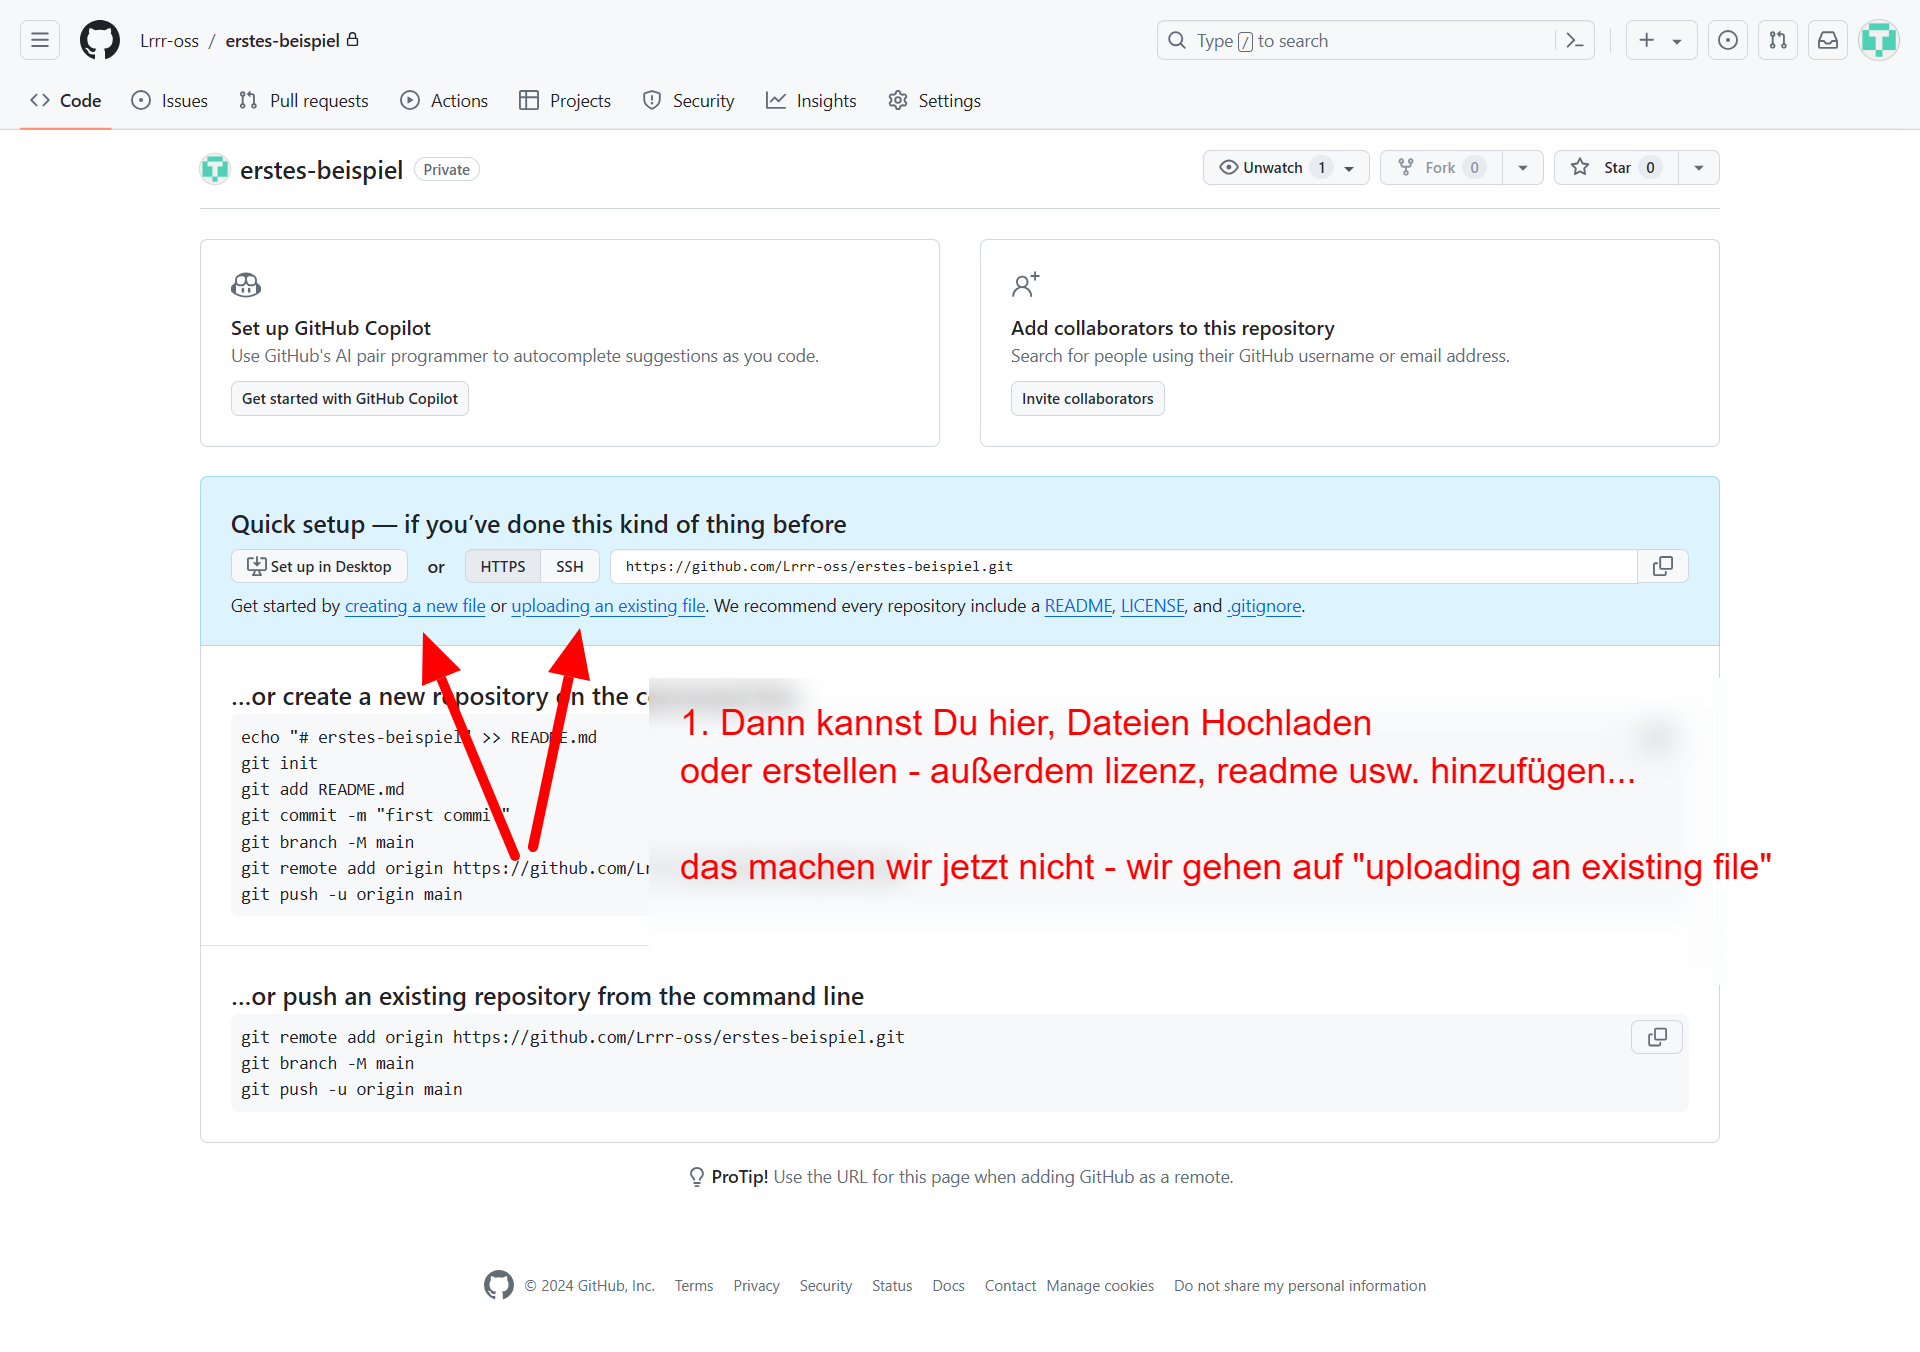This screenshot has width=1920, height=1352.
Task: Expand the Fork options dropdown arrow
Action: click(x=1522, y=168)
